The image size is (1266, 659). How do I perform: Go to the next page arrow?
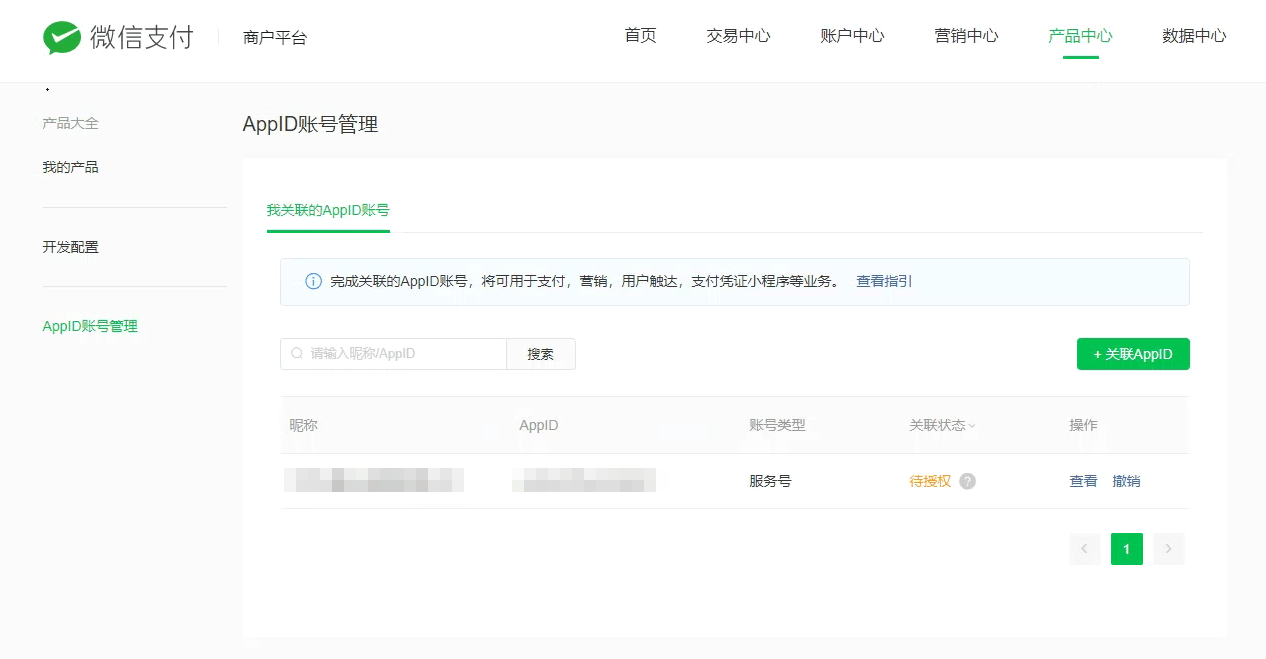click(1168, 549)
